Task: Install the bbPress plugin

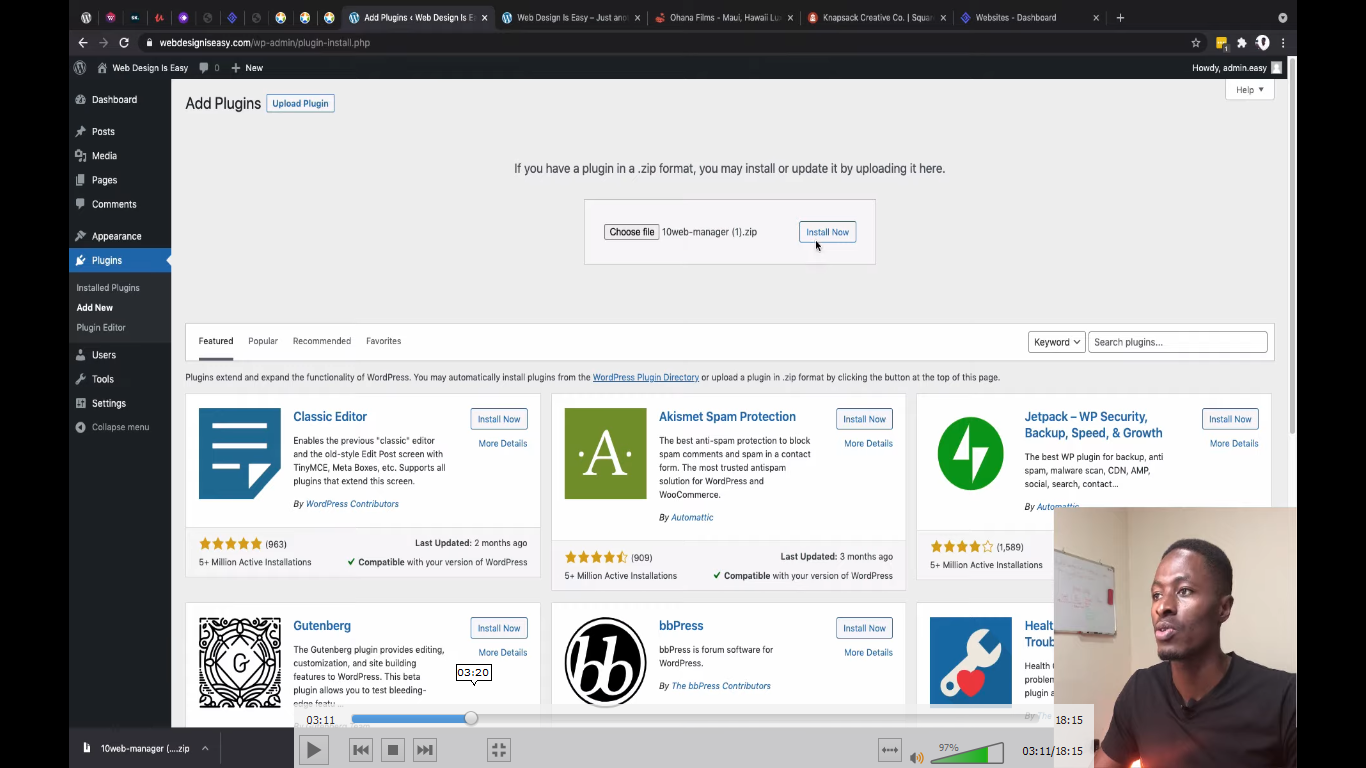Action: 864,628
